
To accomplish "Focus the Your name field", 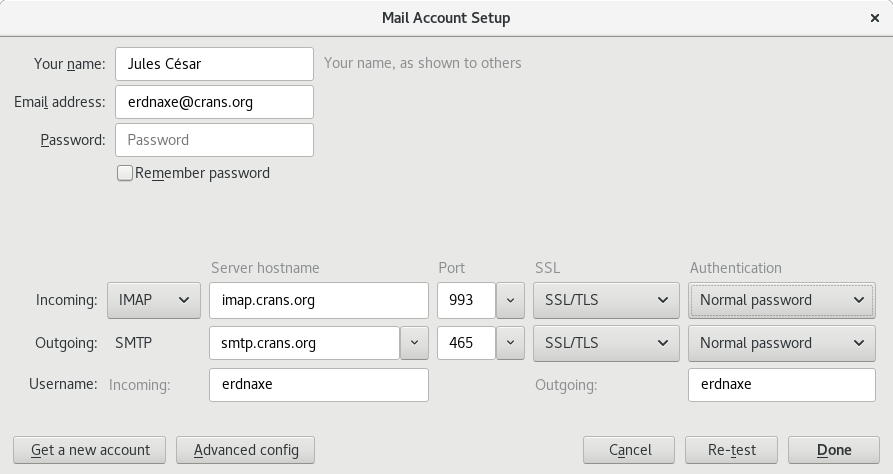I will (214, 64).
